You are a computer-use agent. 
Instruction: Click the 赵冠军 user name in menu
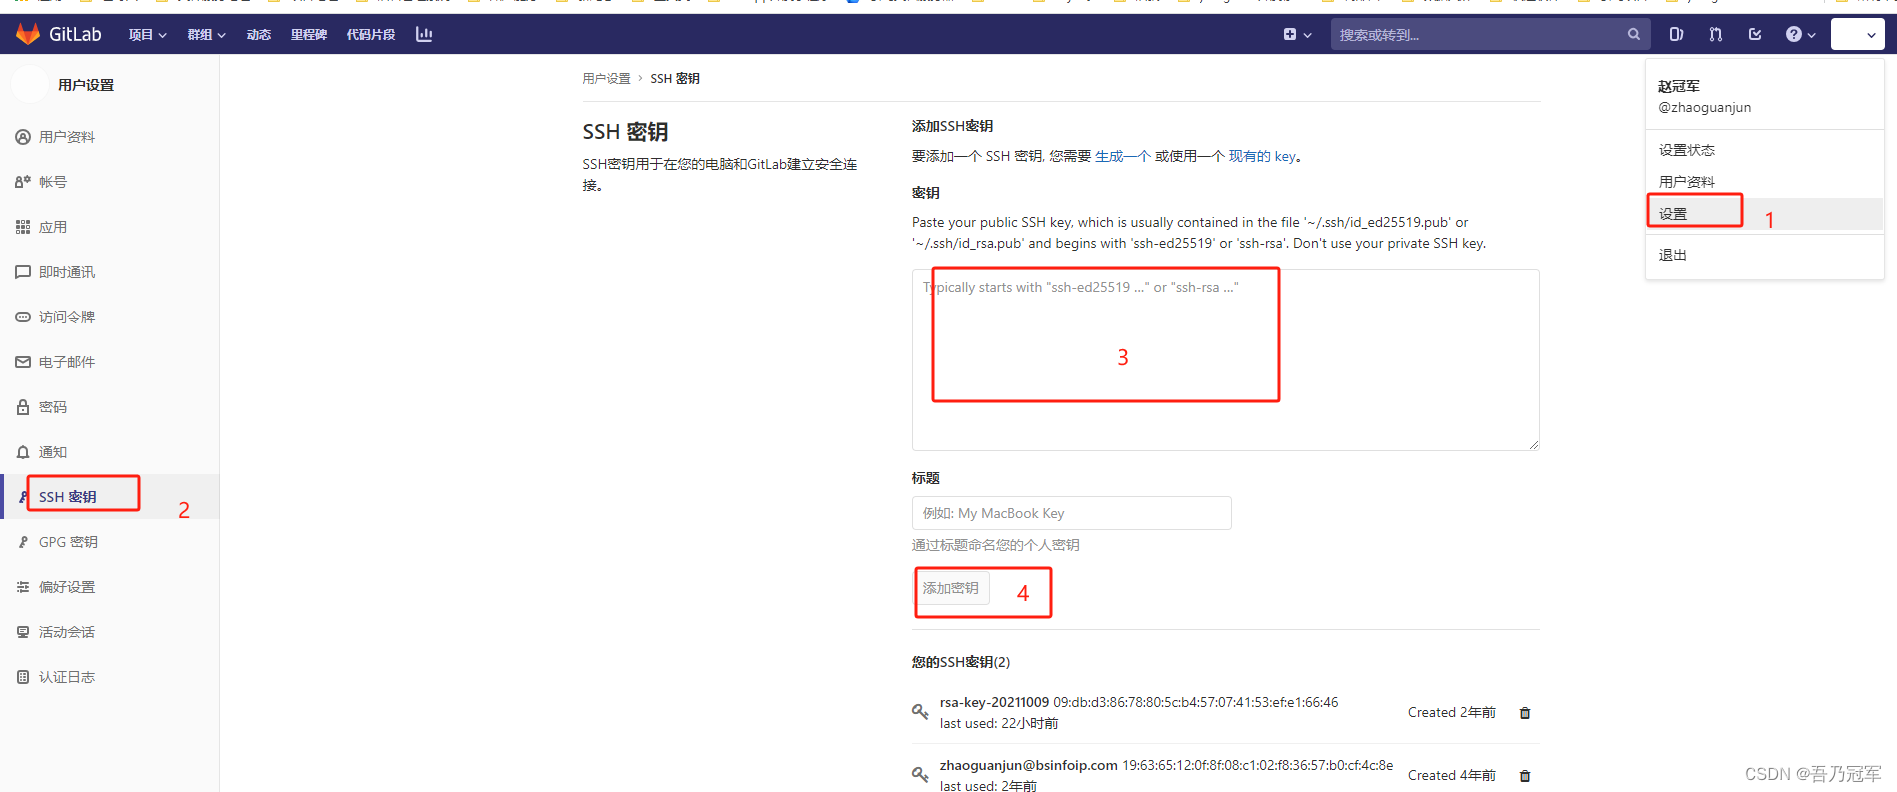point(1679,86)
